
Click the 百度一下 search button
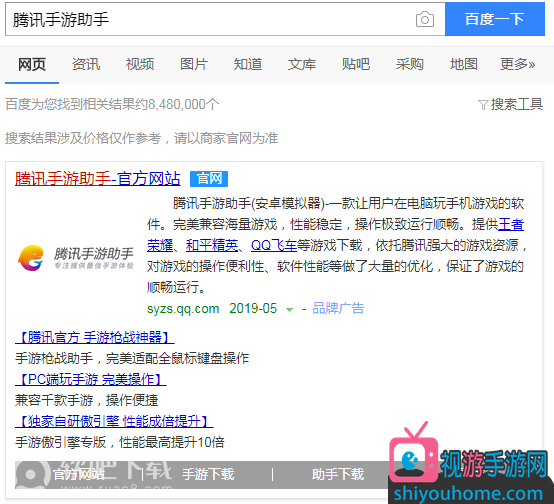coord(495,19)
